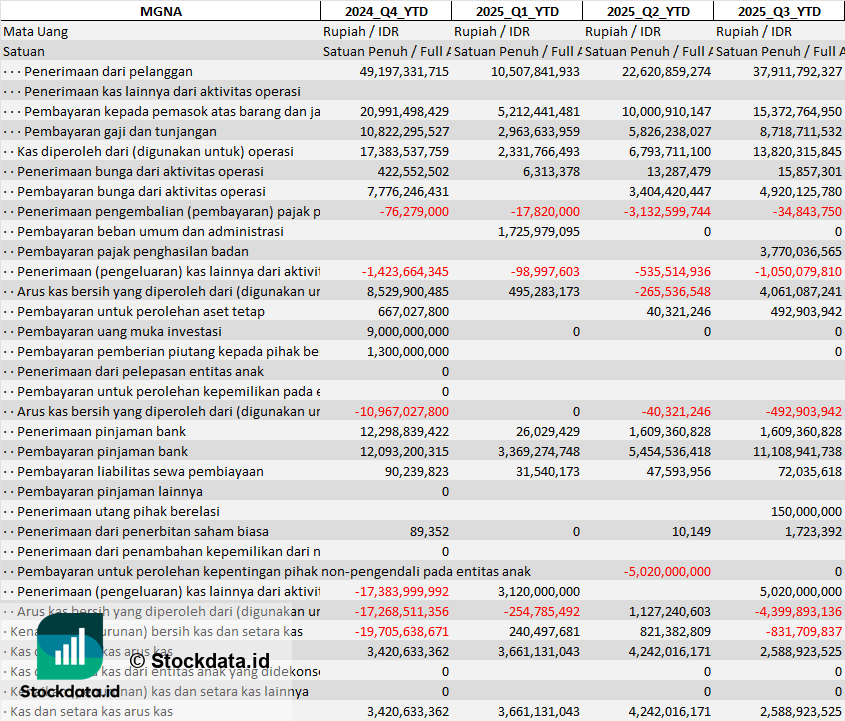Image resolution: width=845 pixels, height=721 pixels.
Task: Select the 2024_Q4_YTD column header
Action: click(385, 11)
